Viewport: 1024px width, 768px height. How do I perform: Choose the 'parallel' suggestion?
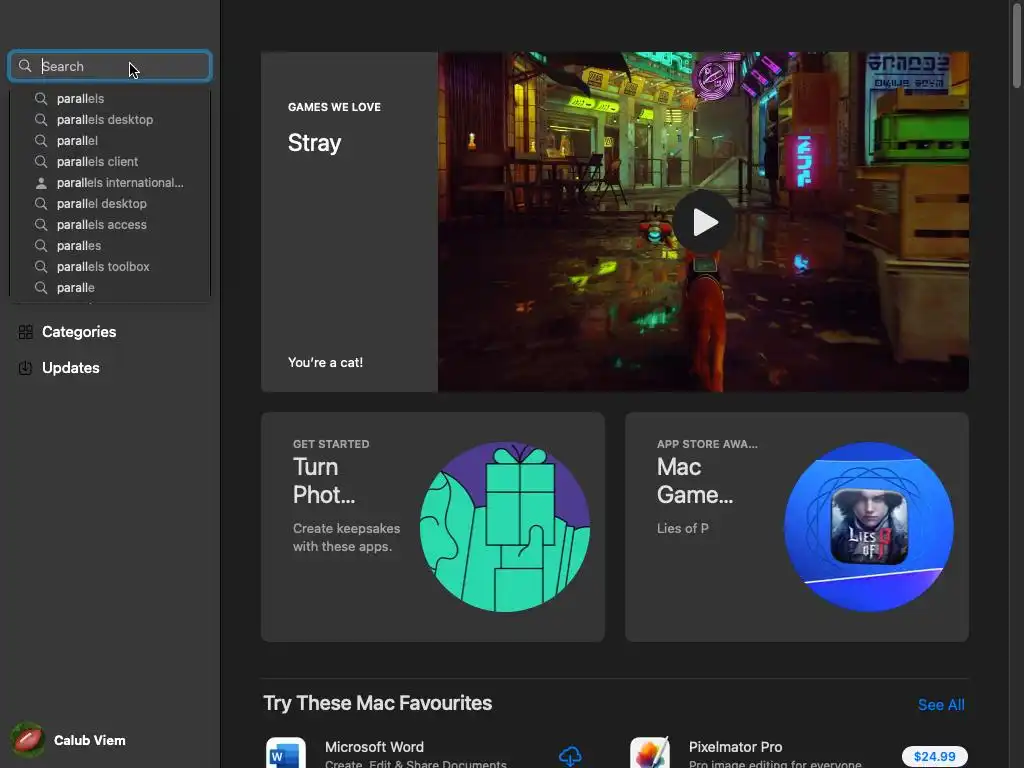pyautogui.click(x=110, y=140)
